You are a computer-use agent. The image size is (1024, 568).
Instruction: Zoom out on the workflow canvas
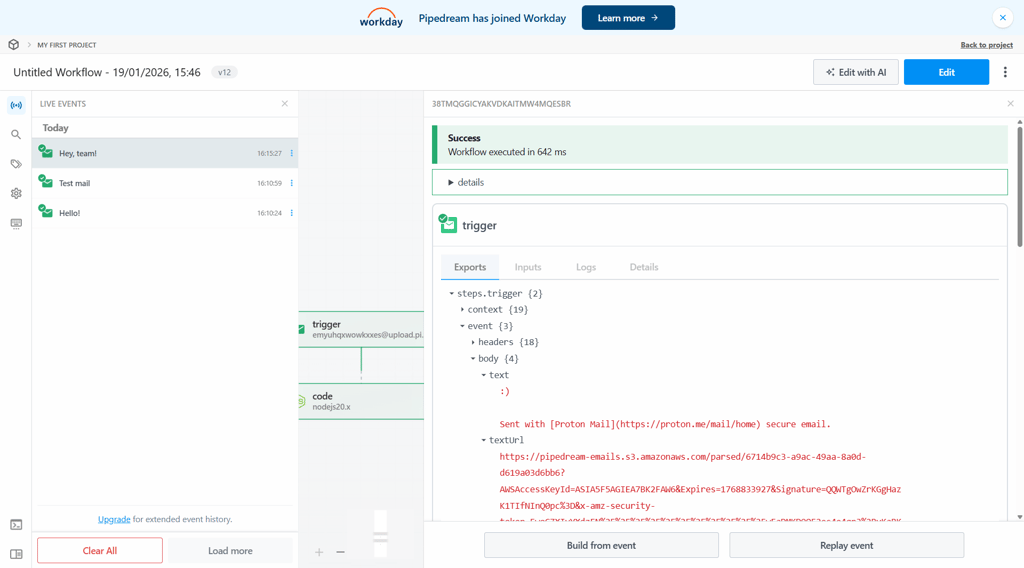point(340,552)
